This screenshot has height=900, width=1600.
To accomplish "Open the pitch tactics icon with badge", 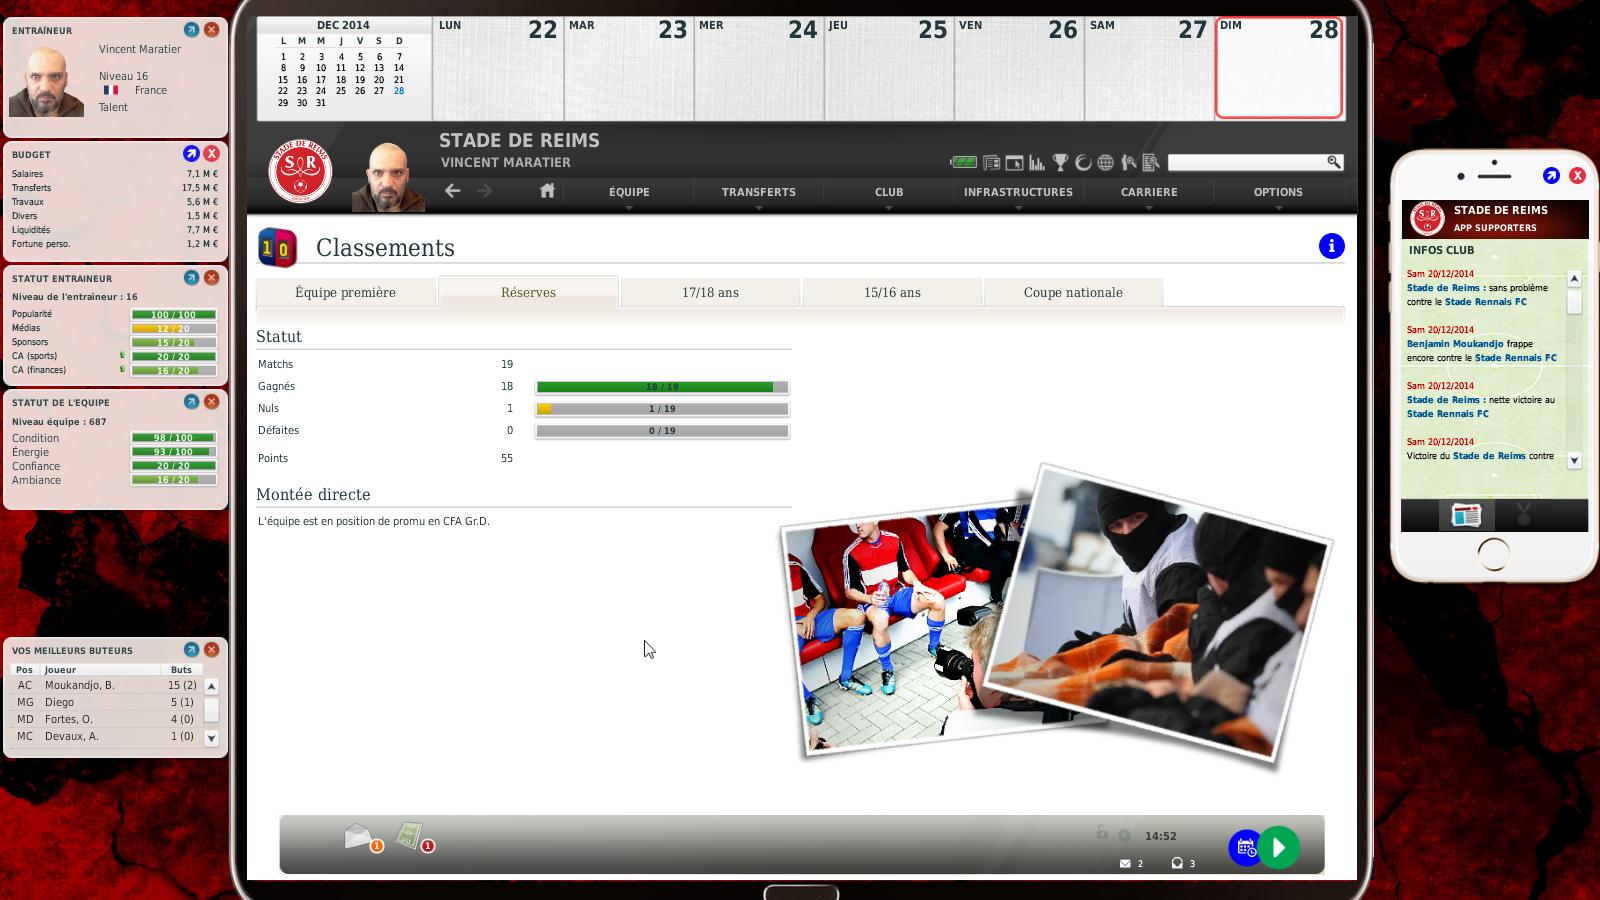I will coord(413,837).
